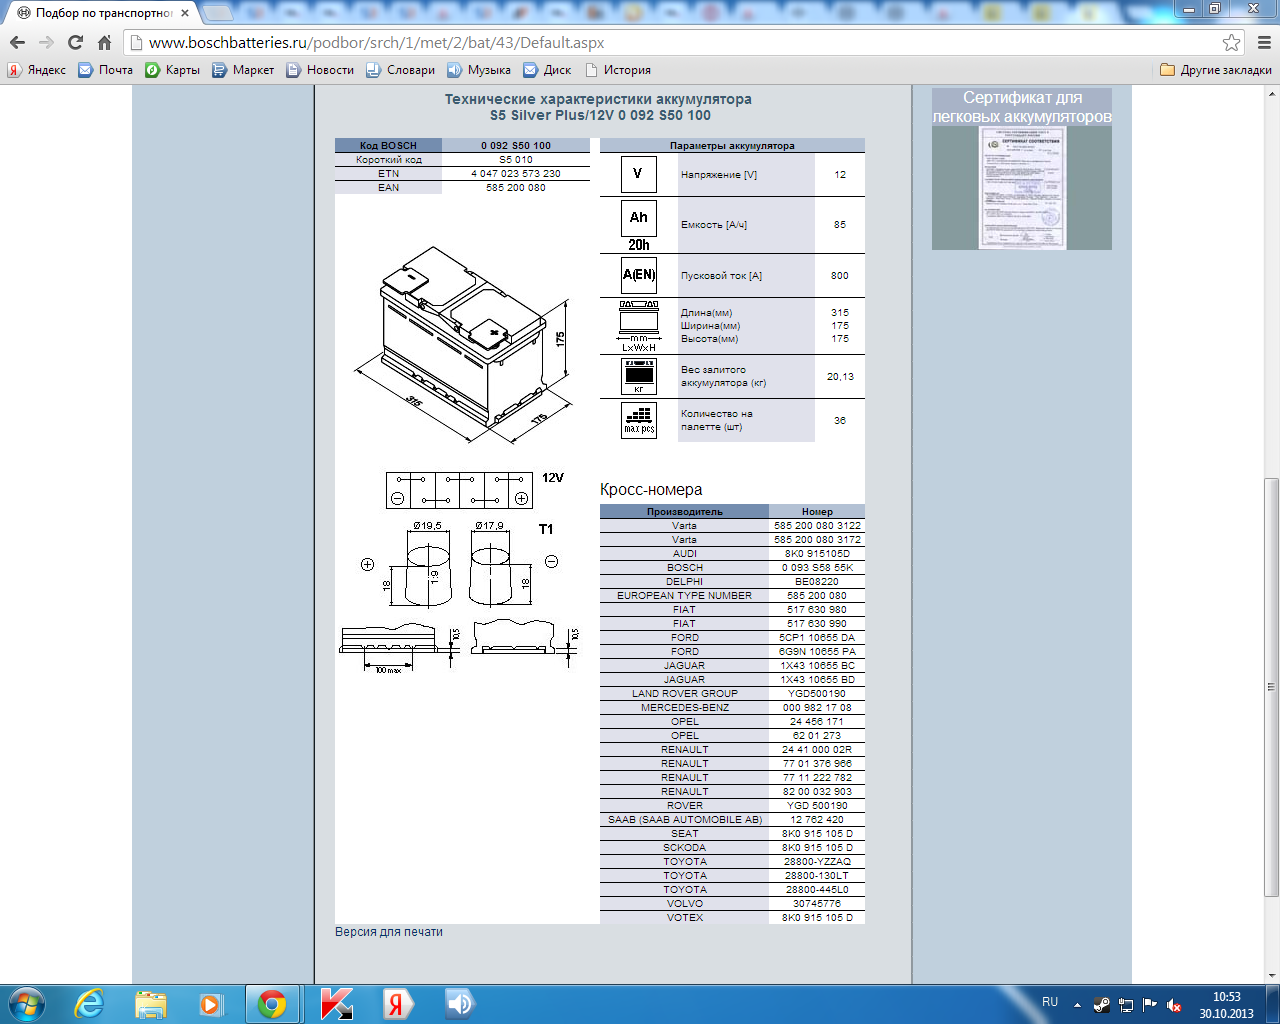
Task: Click the Кросс-номера heading
Action: 651,490
